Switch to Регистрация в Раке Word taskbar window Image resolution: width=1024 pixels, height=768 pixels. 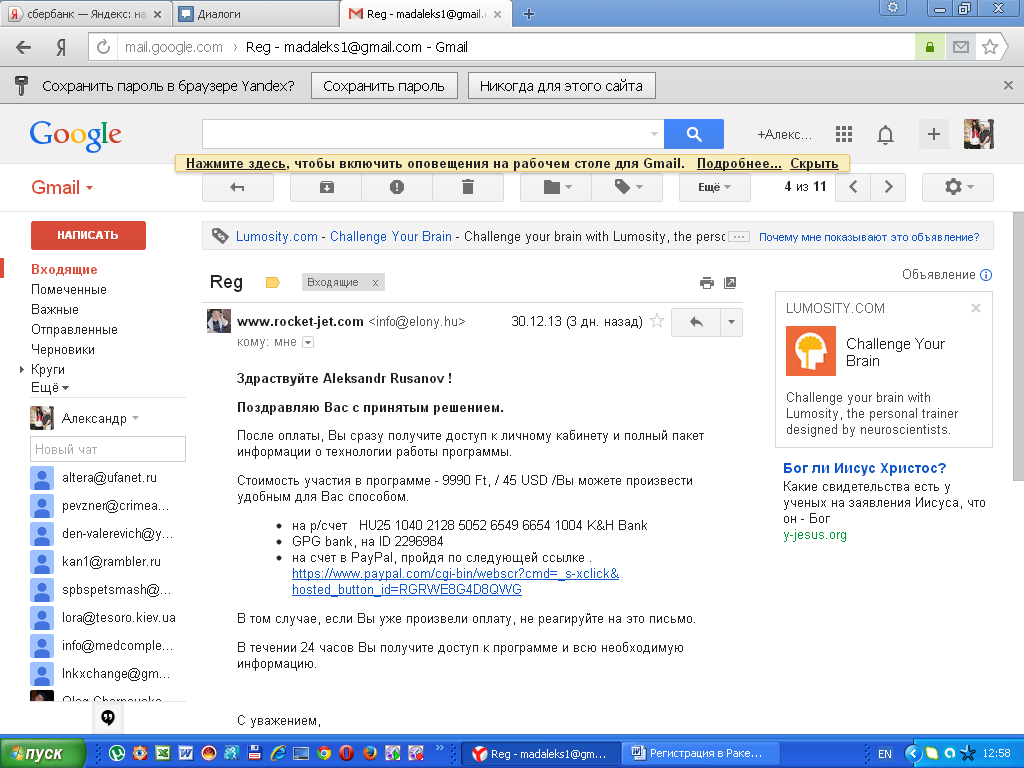click(x=699, y=754)
